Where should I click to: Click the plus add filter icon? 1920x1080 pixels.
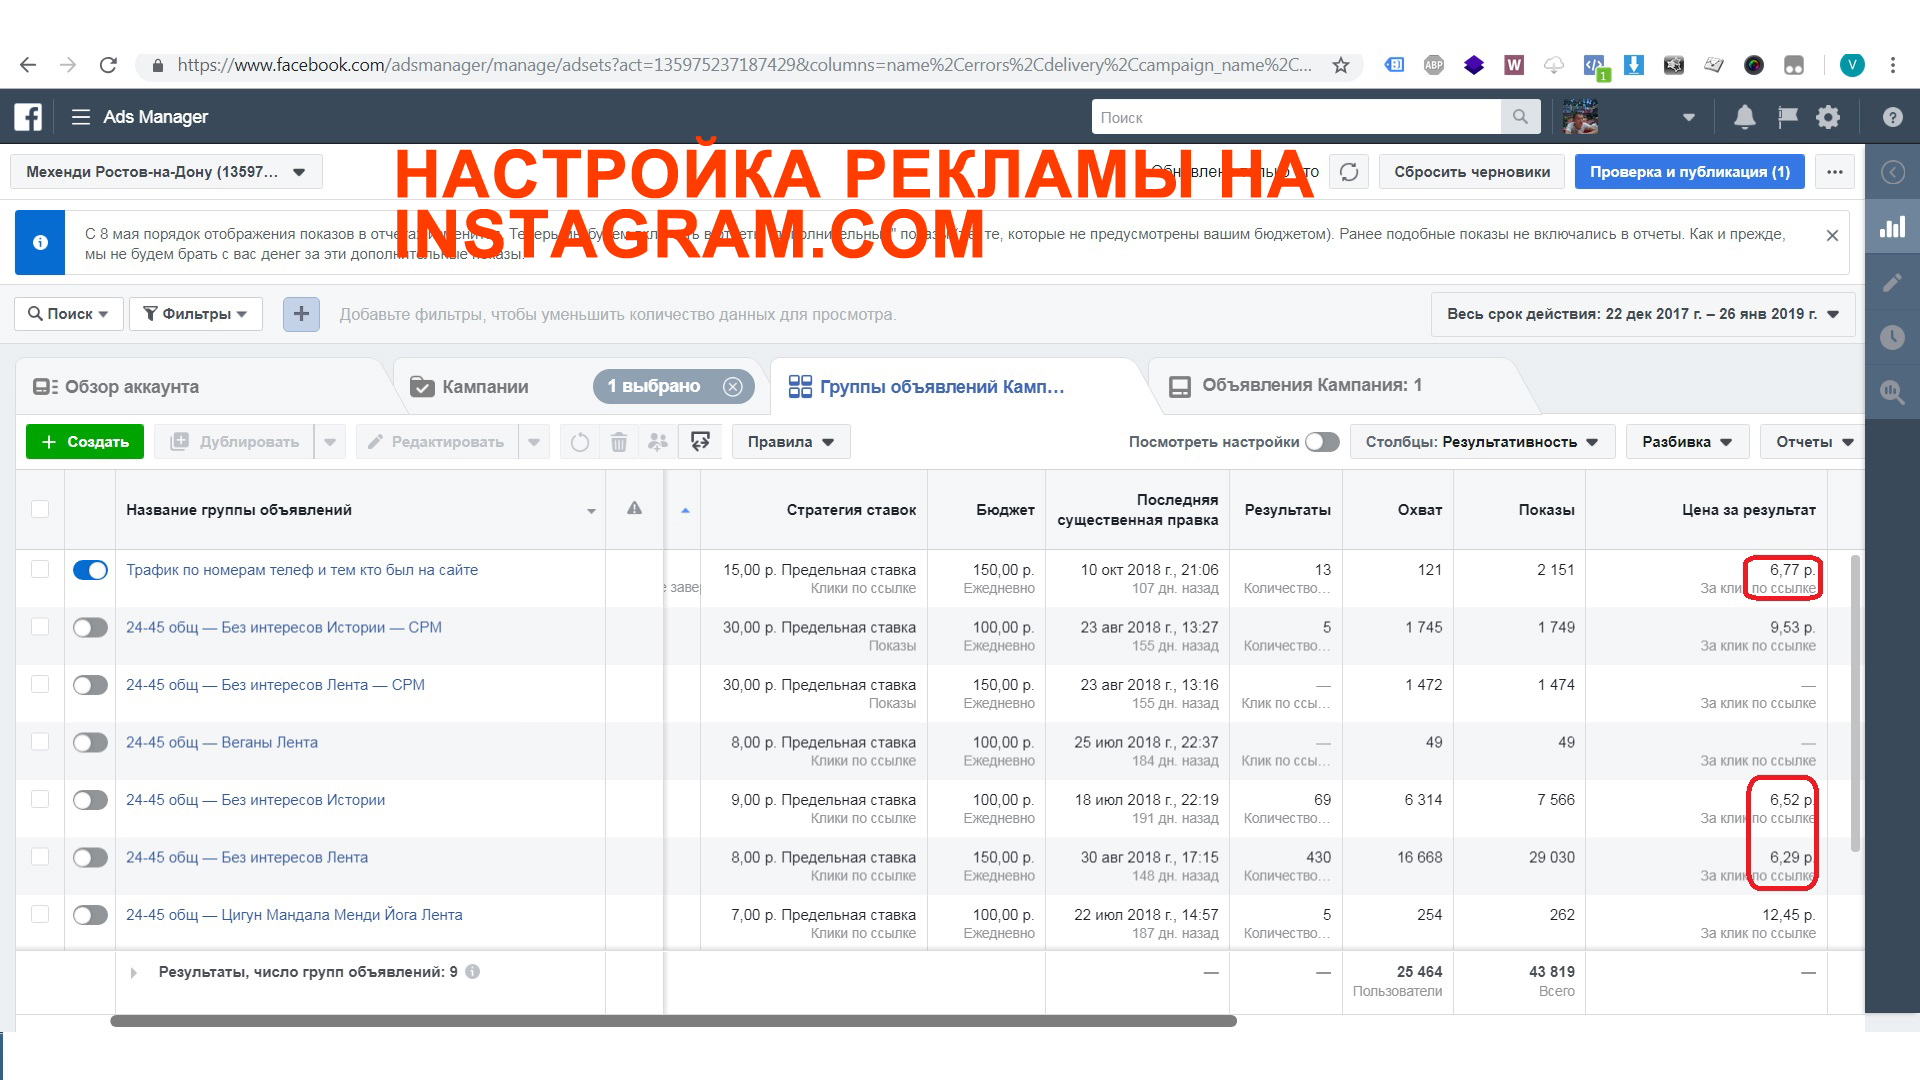coord(301,314)
